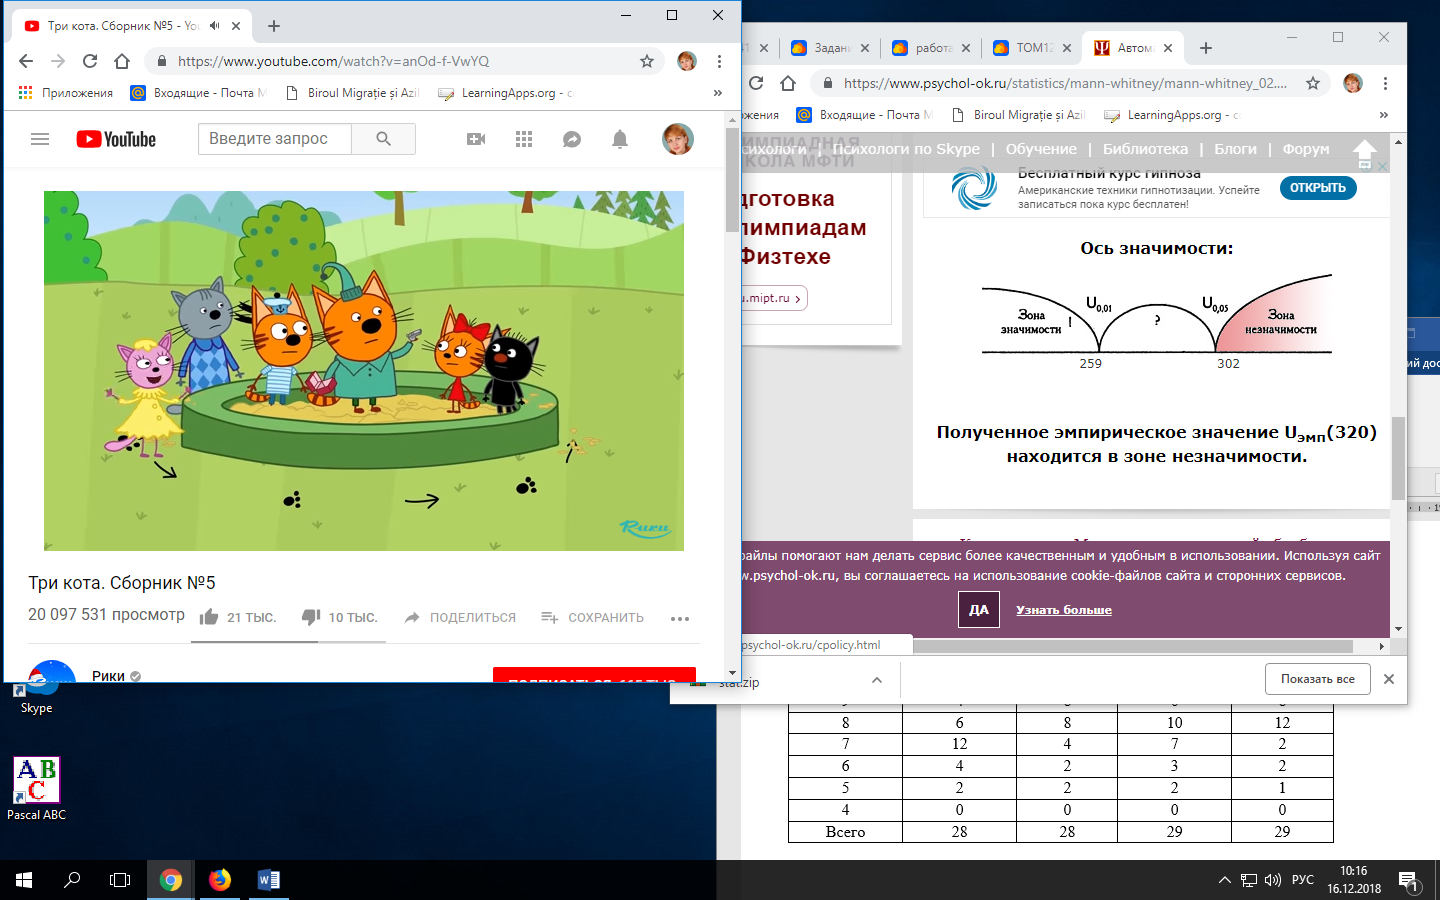Click YouTube window address bar URL
Screen dimensions: 1440x900
point(333,61)
